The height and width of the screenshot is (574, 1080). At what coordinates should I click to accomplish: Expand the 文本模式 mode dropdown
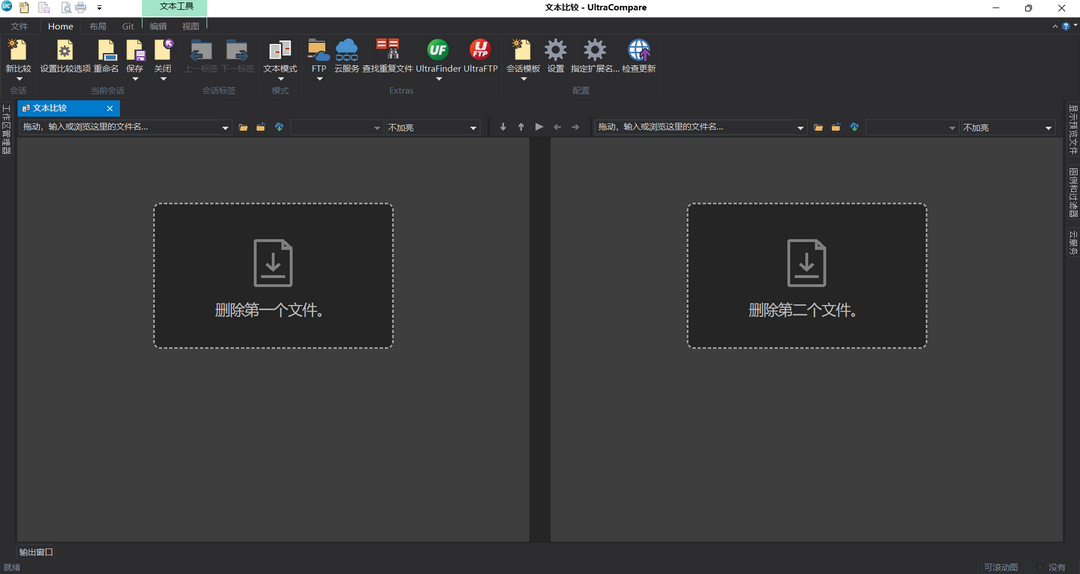point(280,79)
